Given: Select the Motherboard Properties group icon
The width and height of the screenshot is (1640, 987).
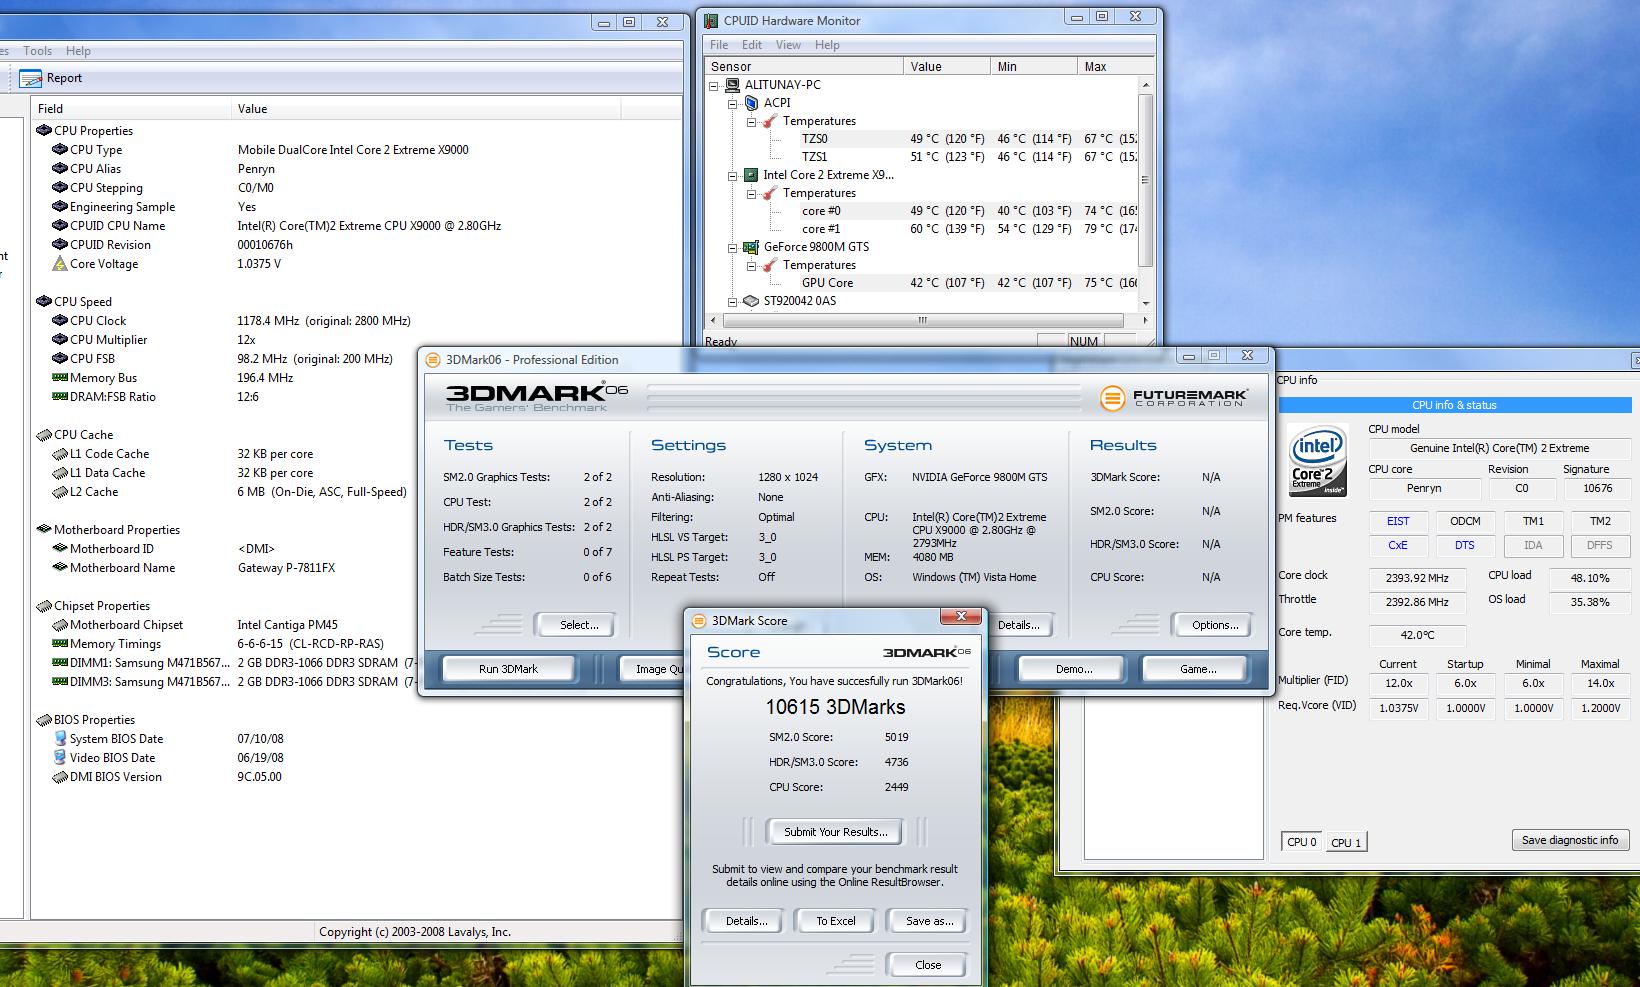Looking at the screenshot, I should pyautogui.click(x=44, y=530).
